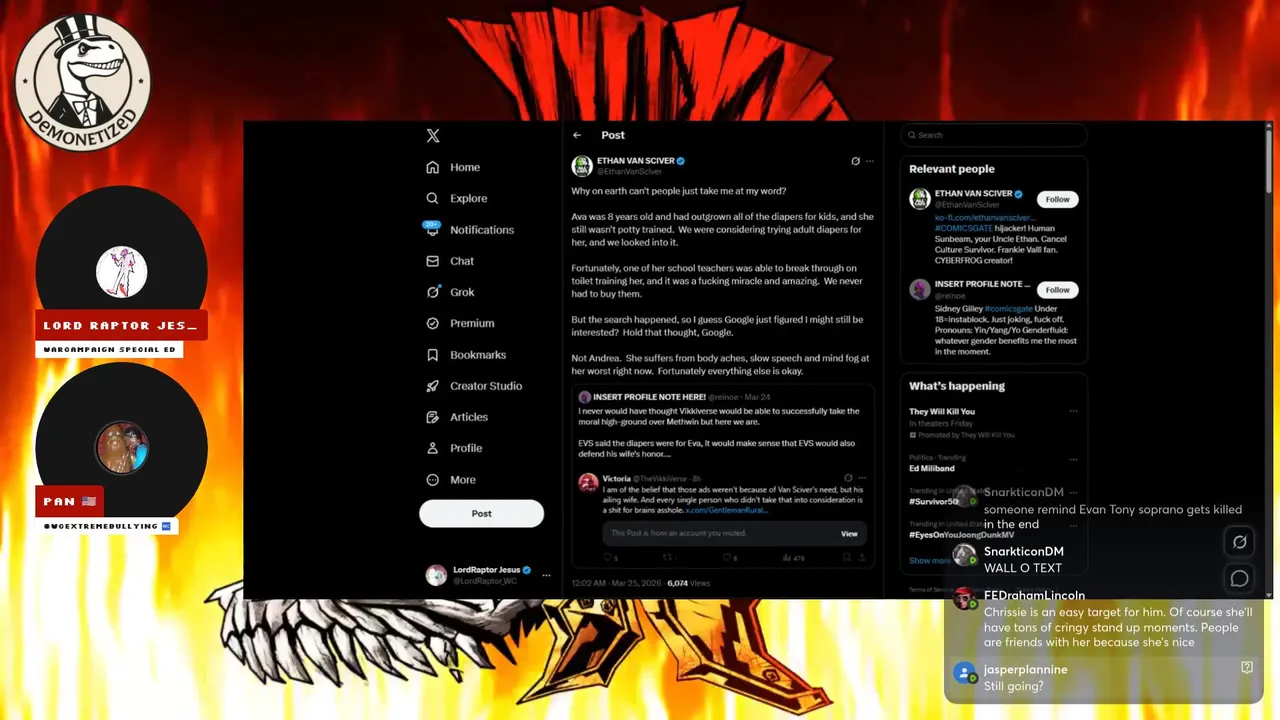Click the 12:02 AM · Mar 25, 2026 timestamp
This screenshot has width=1280, height=720.
pos(615,582)
